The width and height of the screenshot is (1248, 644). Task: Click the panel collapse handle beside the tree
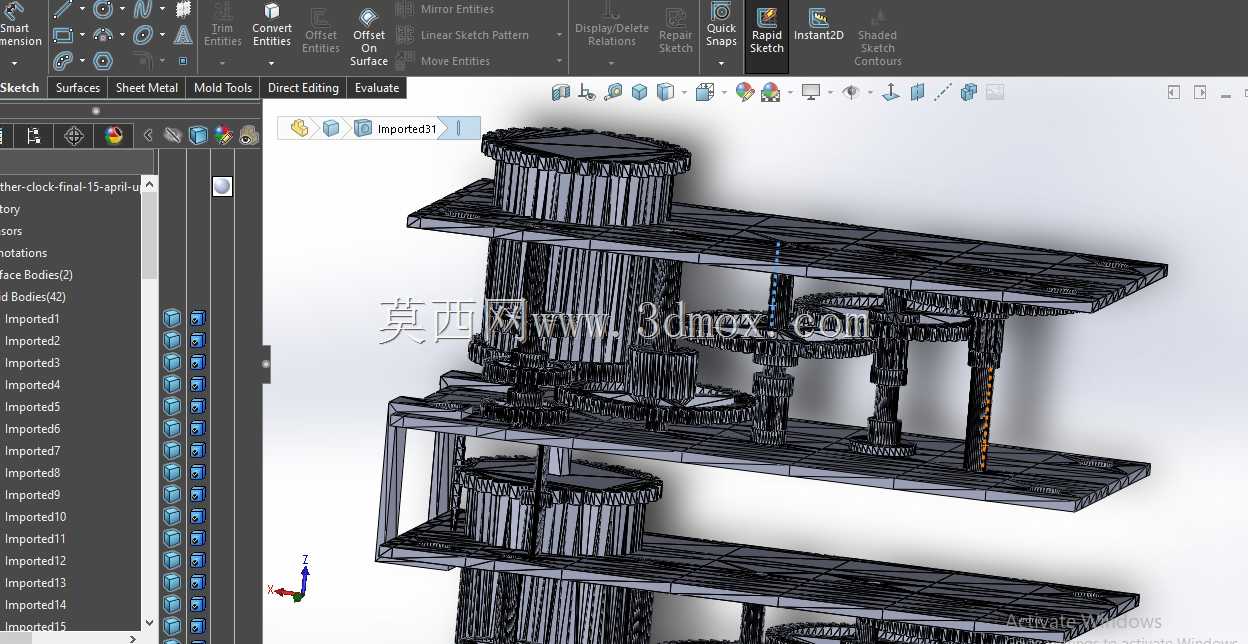tap(266, 364)
